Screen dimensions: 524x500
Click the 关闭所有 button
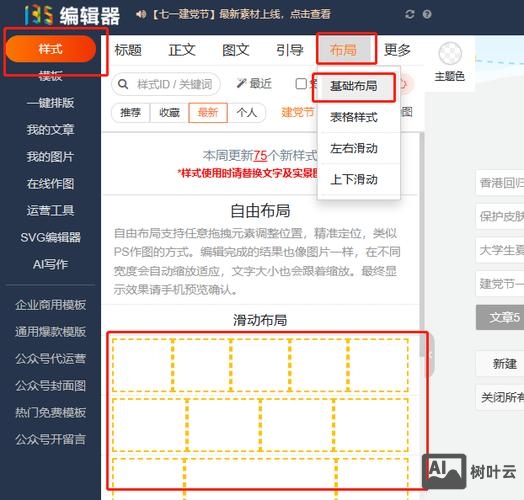tap(500, 397)
